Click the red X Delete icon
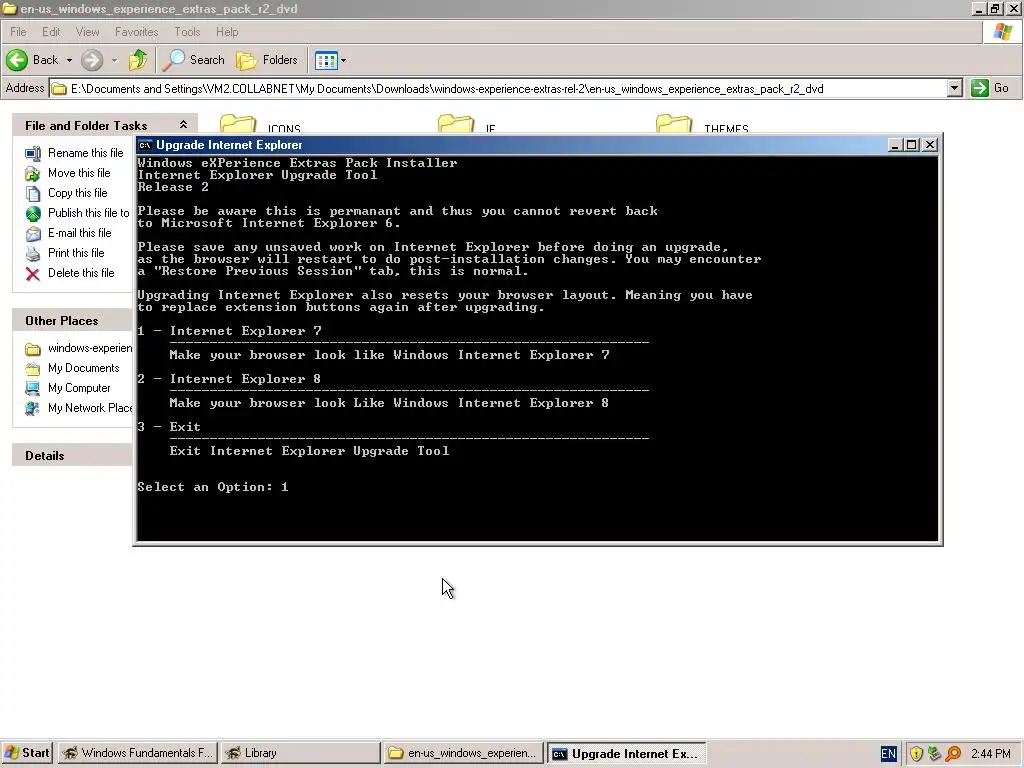1024x768 pixels. [x=33, y=274]
